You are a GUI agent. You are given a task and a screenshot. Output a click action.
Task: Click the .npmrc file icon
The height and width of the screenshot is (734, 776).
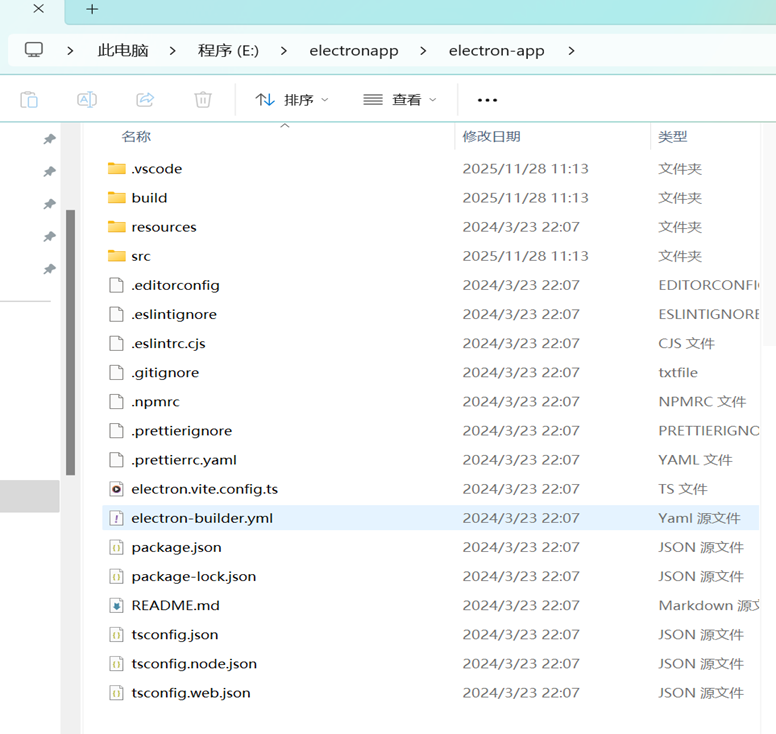pos(116,401)
